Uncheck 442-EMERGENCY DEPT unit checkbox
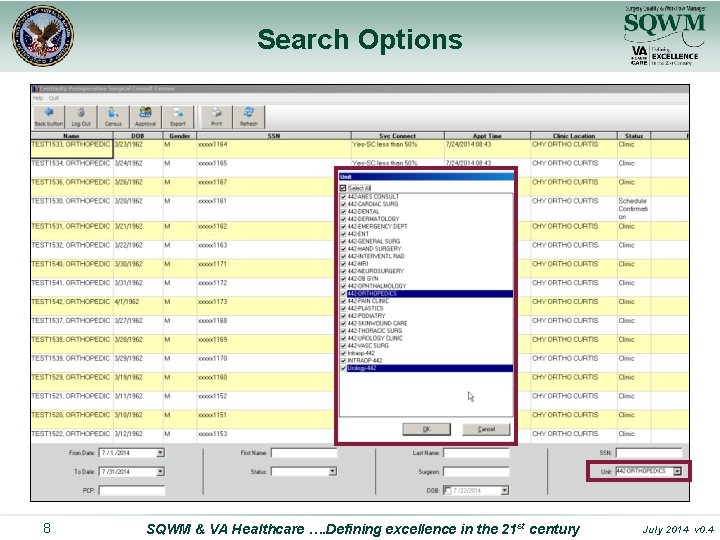The image size is (720, 540). 343,226
